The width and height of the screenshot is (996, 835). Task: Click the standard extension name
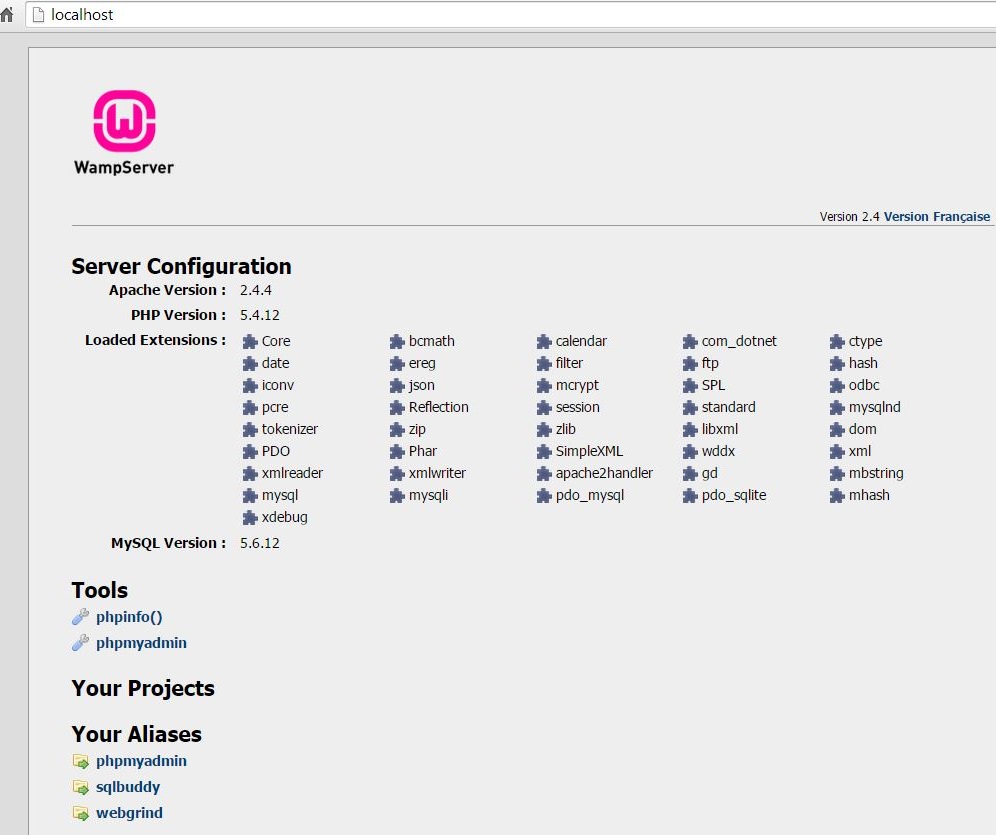point(729,407)
